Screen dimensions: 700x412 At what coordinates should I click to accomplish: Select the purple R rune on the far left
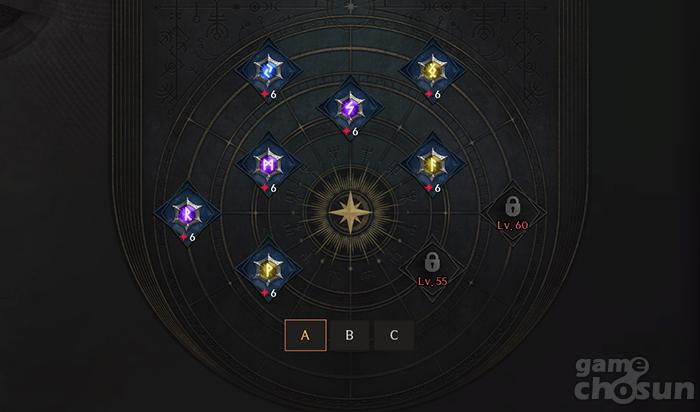(187, 214)
